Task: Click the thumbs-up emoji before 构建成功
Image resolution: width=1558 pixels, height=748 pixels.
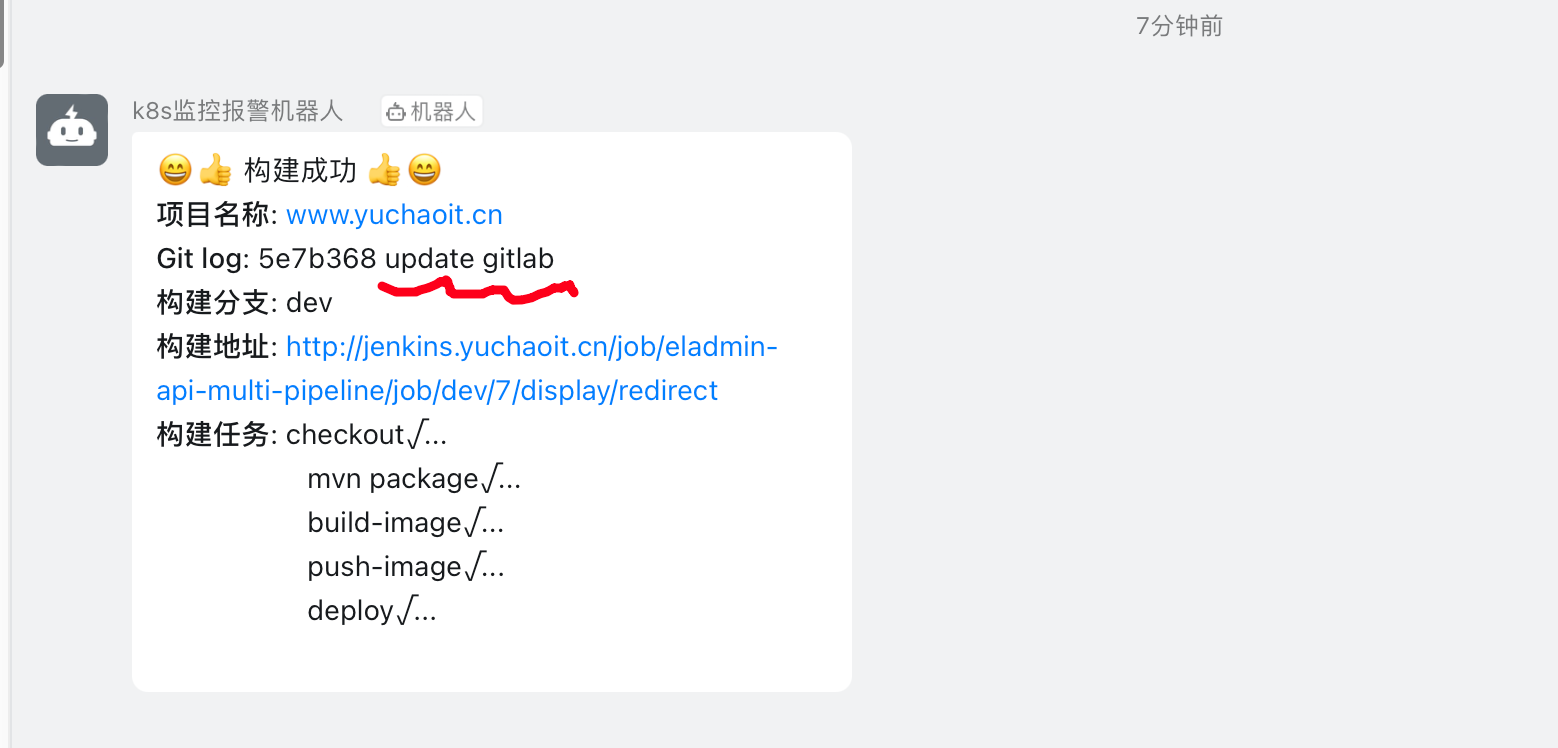Action: [x=215, y=171]
